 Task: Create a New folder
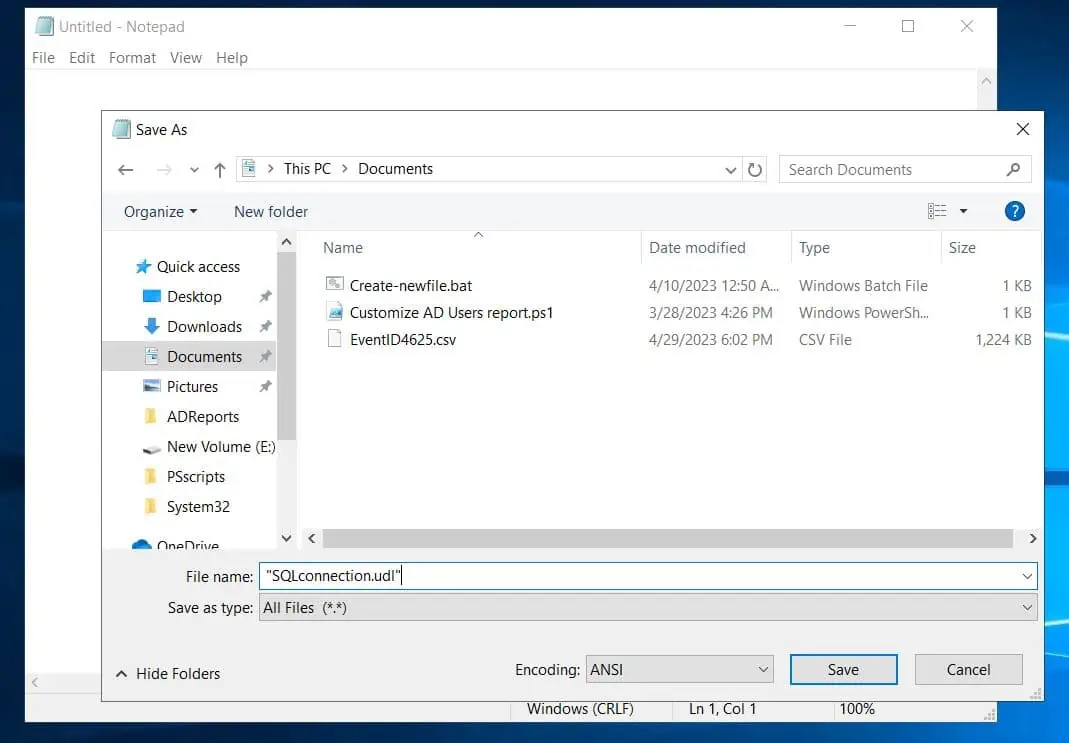coord(271,212)
